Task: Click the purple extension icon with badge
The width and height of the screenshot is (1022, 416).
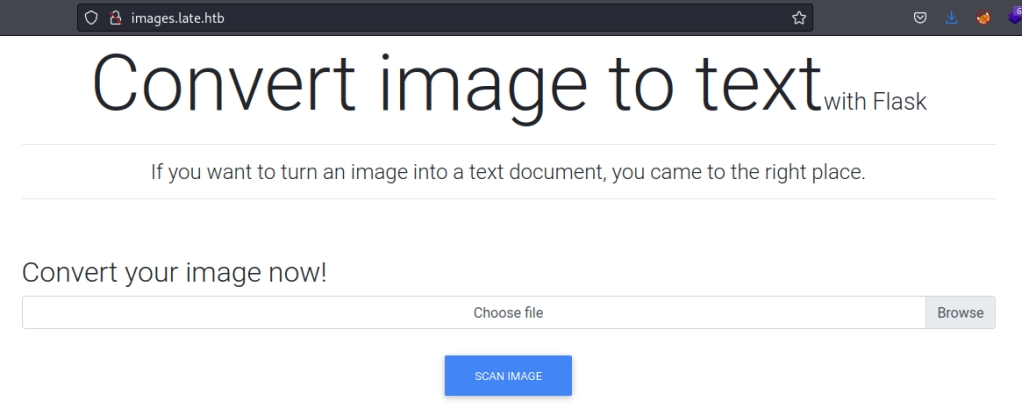Action: [x=1014, y=18]
